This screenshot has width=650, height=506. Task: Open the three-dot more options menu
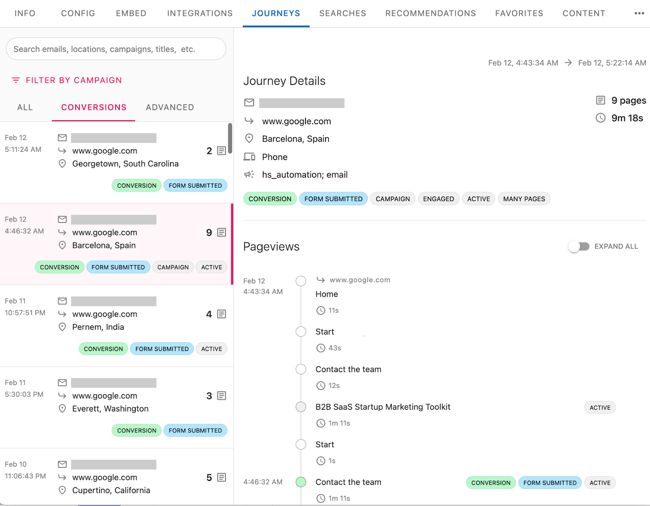coord(639,13)
